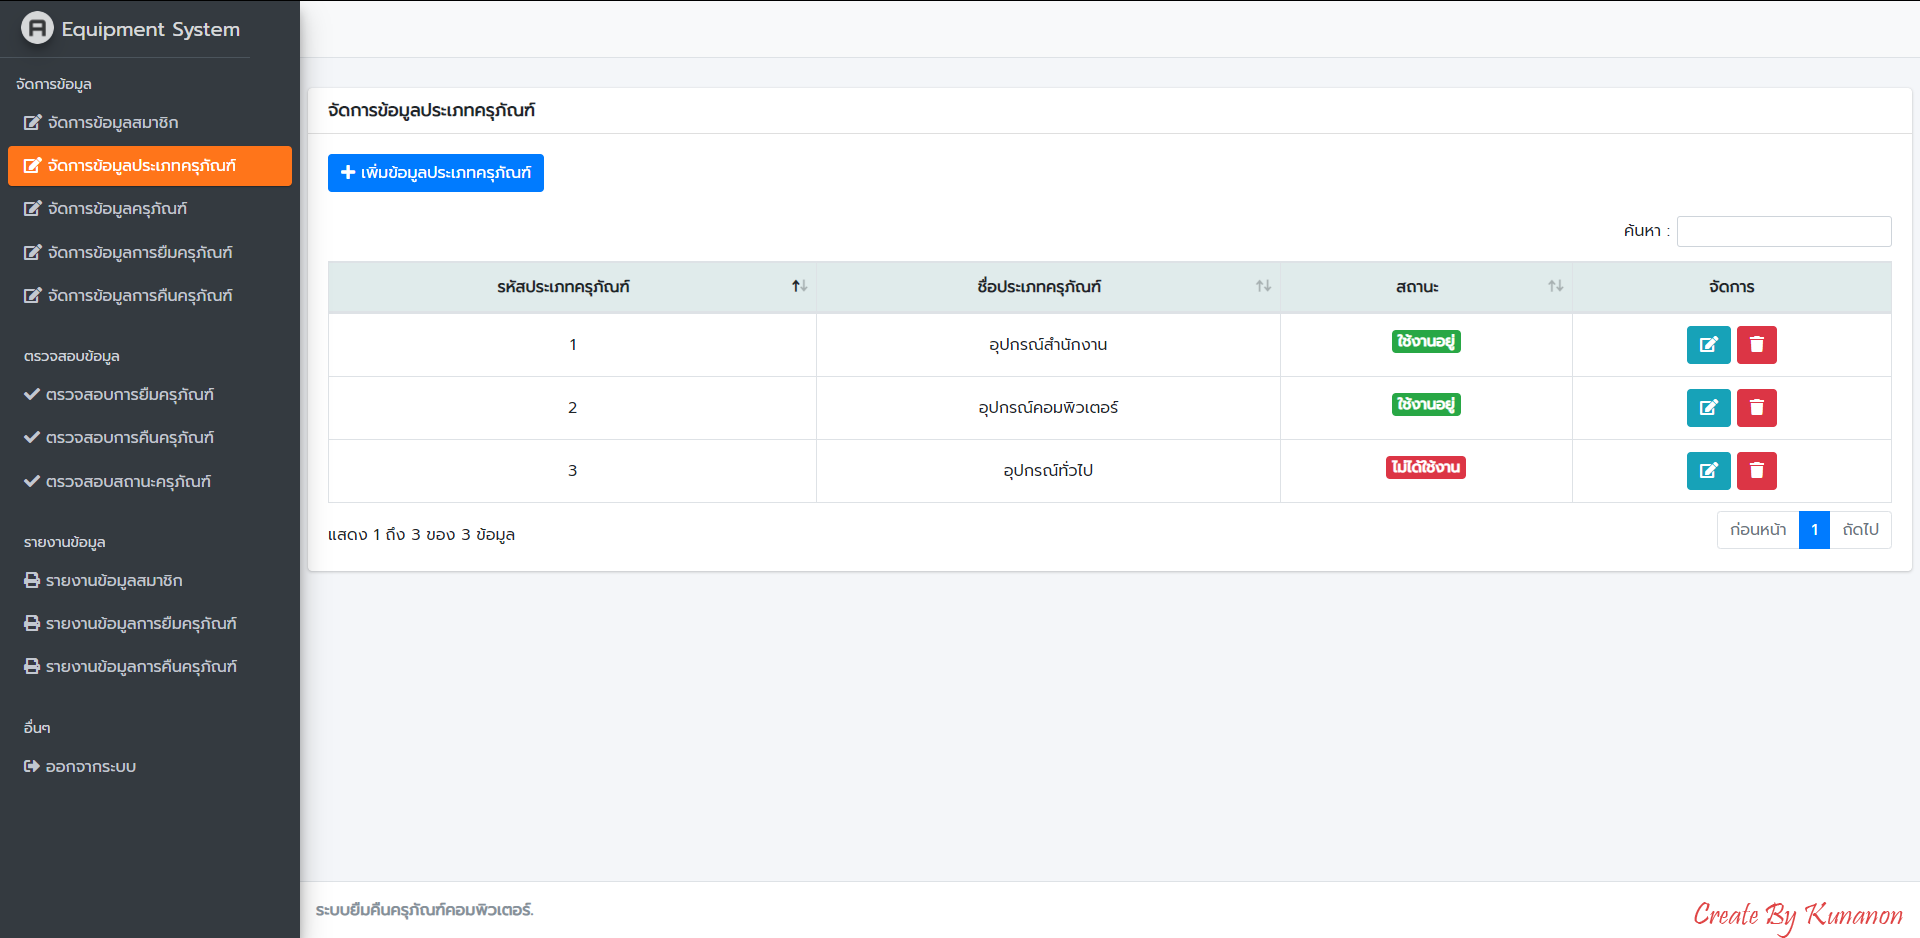
Task: Click edit icon for อุปกรณ์สำนักงาน row
Action: [x=1708, y=345]
